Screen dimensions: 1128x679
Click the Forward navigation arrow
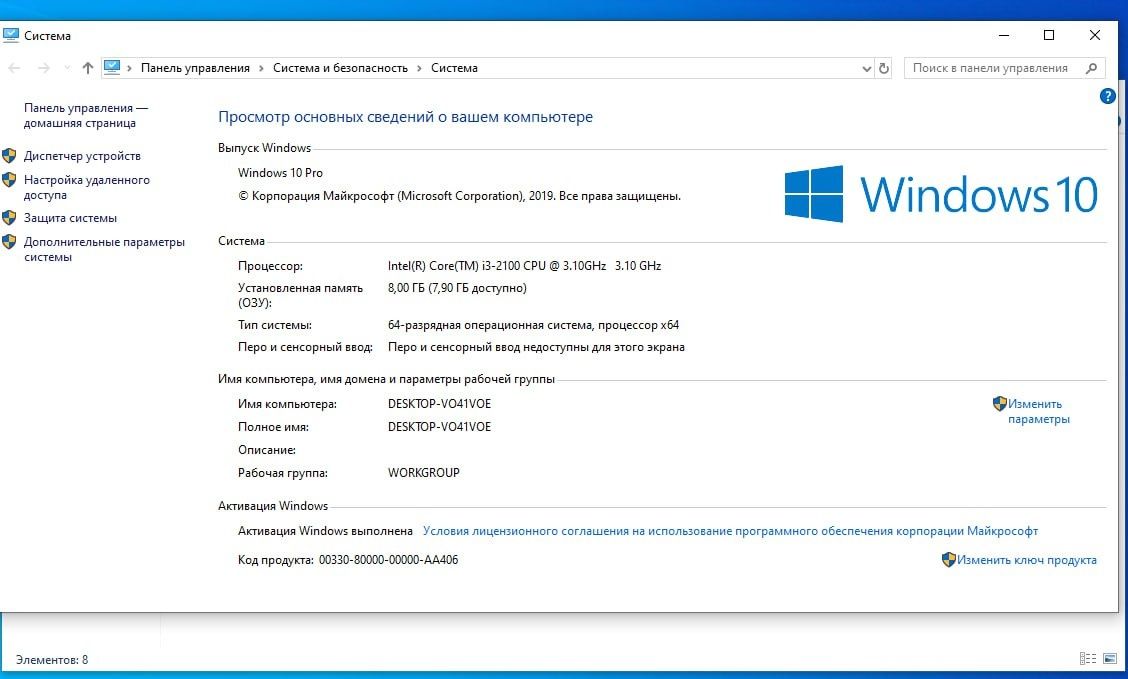pyautogui.click(x=44, y=68)
